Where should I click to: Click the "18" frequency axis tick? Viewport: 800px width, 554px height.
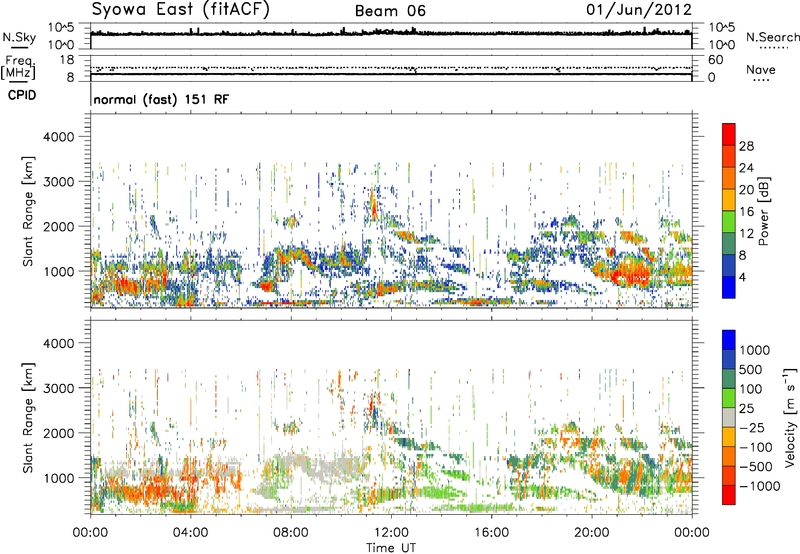67,60
